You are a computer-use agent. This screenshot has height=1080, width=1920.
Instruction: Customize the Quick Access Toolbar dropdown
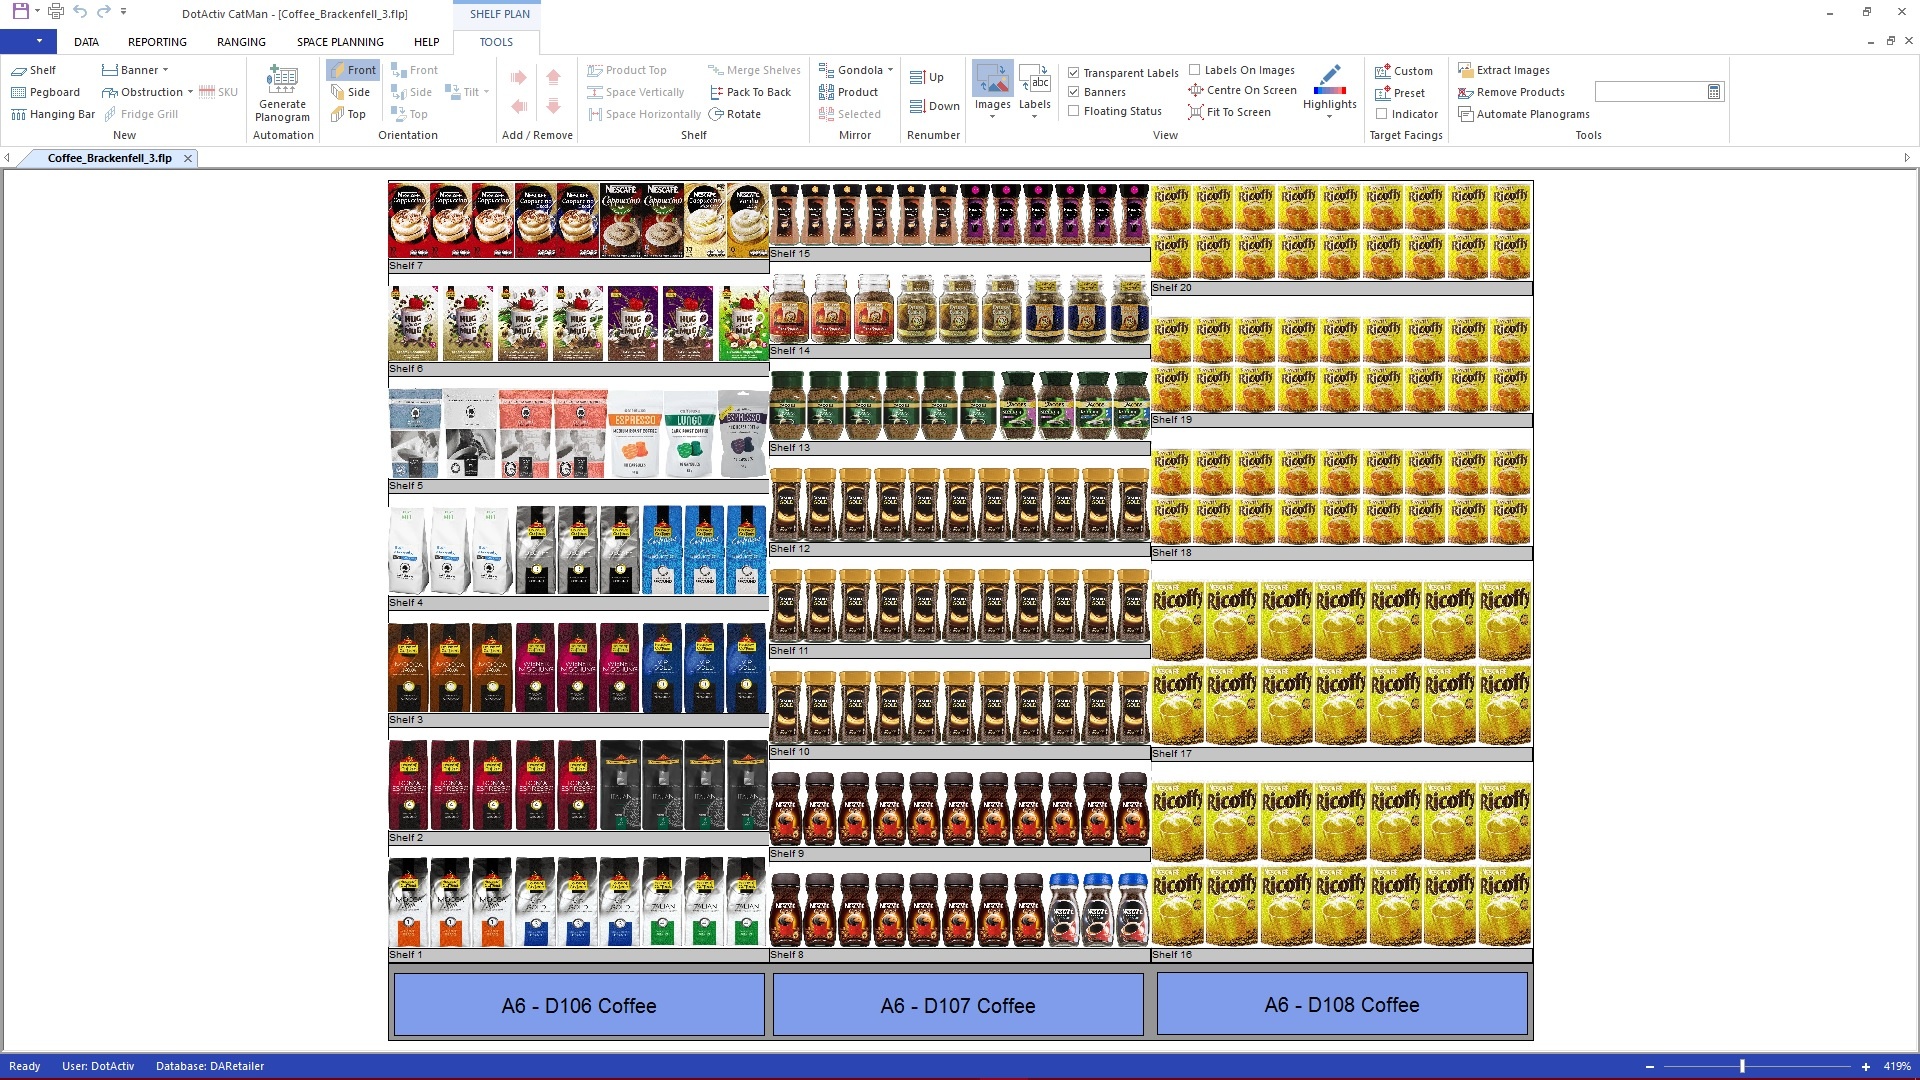(x=124, y=12)
